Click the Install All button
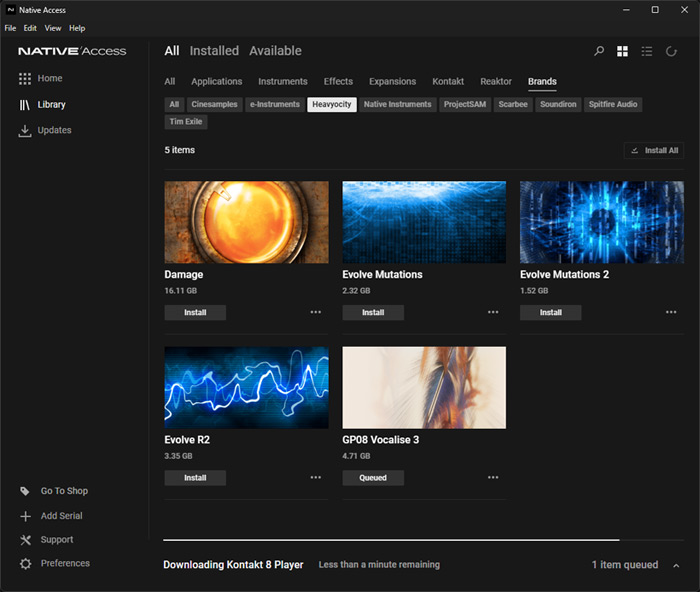The image size is (700, 592). pyautogui.click(x=653, y=150)
